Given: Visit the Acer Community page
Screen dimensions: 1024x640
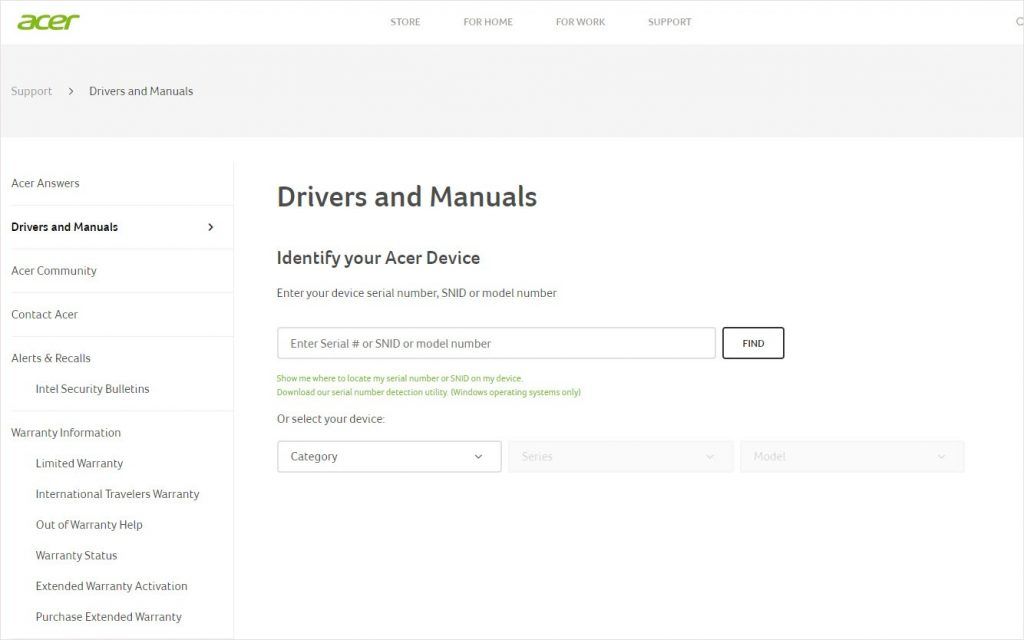Looking at the screenshot, I should click(x=53, y=270).
